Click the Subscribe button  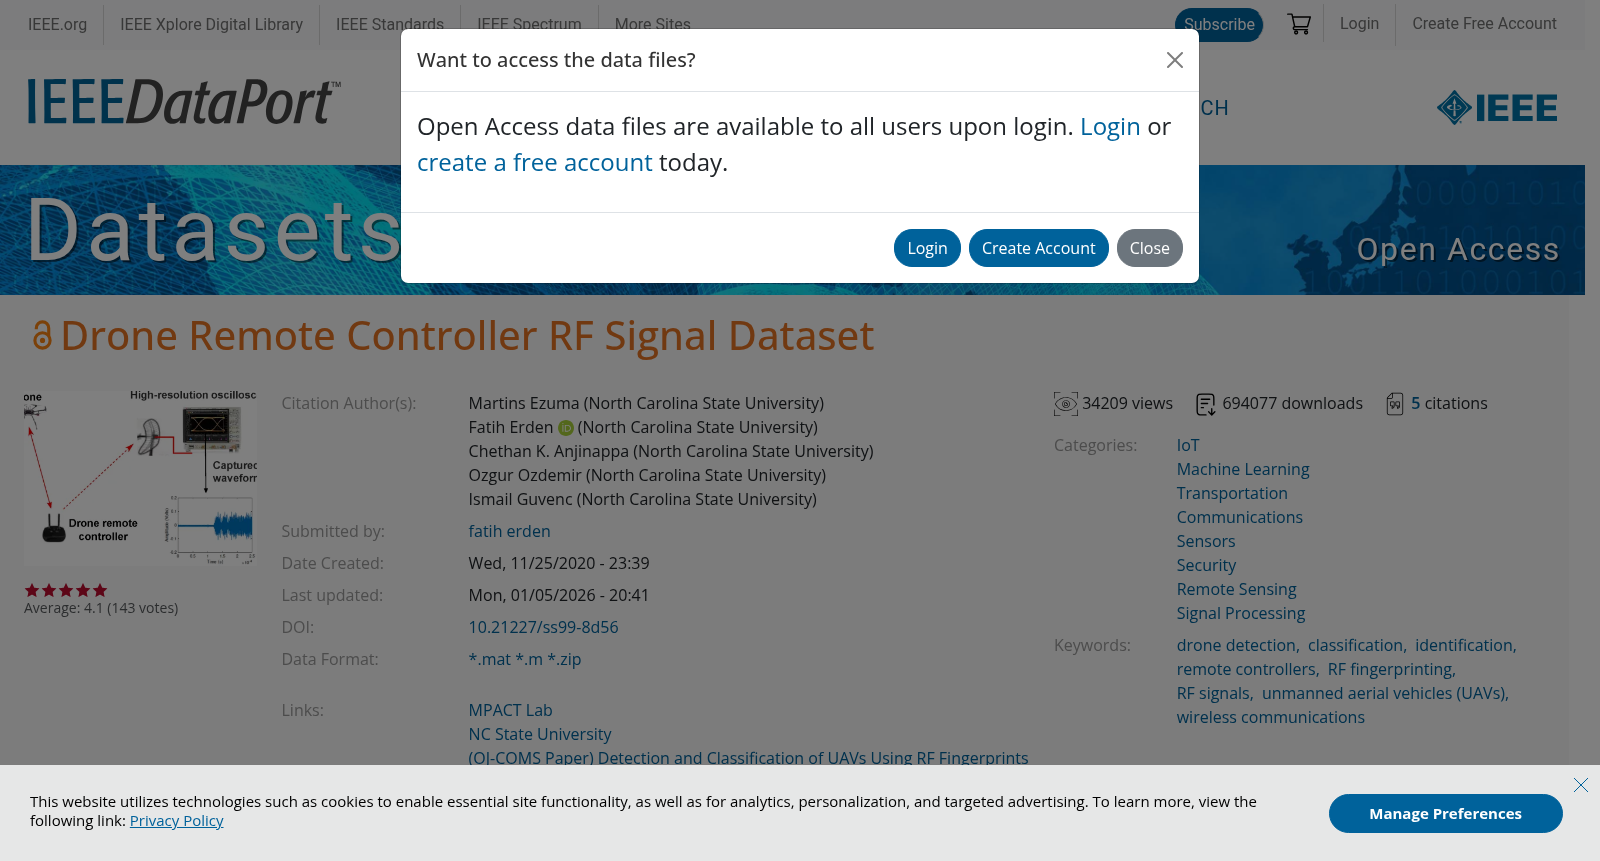coord(1219,24)
